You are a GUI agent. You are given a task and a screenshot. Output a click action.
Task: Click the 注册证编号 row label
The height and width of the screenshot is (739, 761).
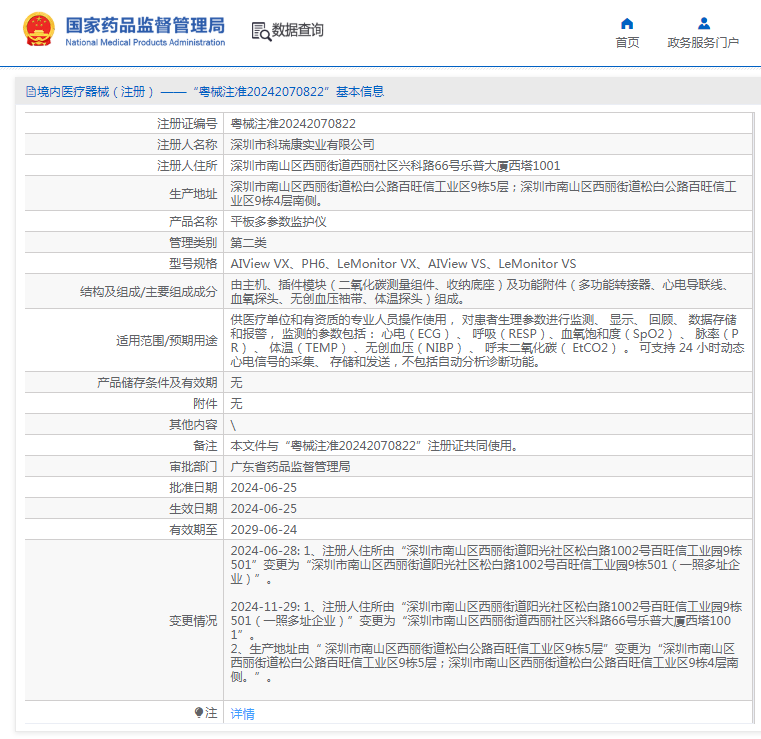187,124
